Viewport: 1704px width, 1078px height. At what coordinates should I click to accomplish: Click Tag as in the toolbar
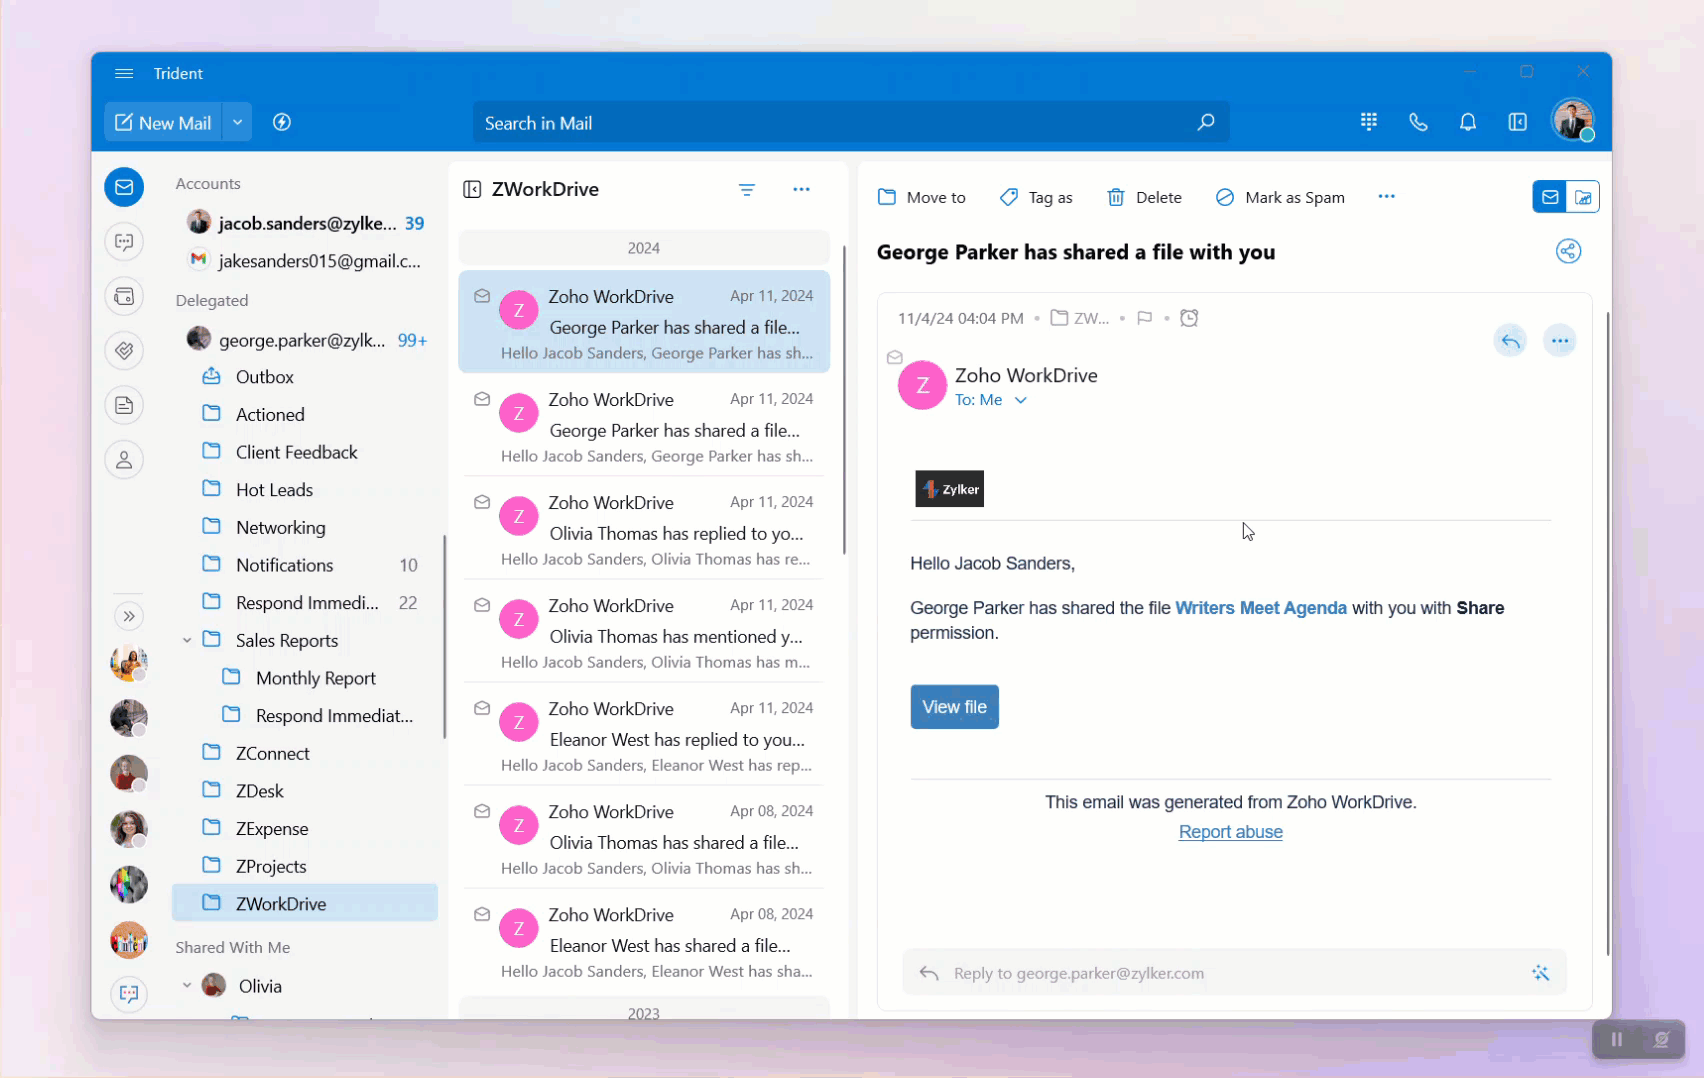(x=1036, y=197)
